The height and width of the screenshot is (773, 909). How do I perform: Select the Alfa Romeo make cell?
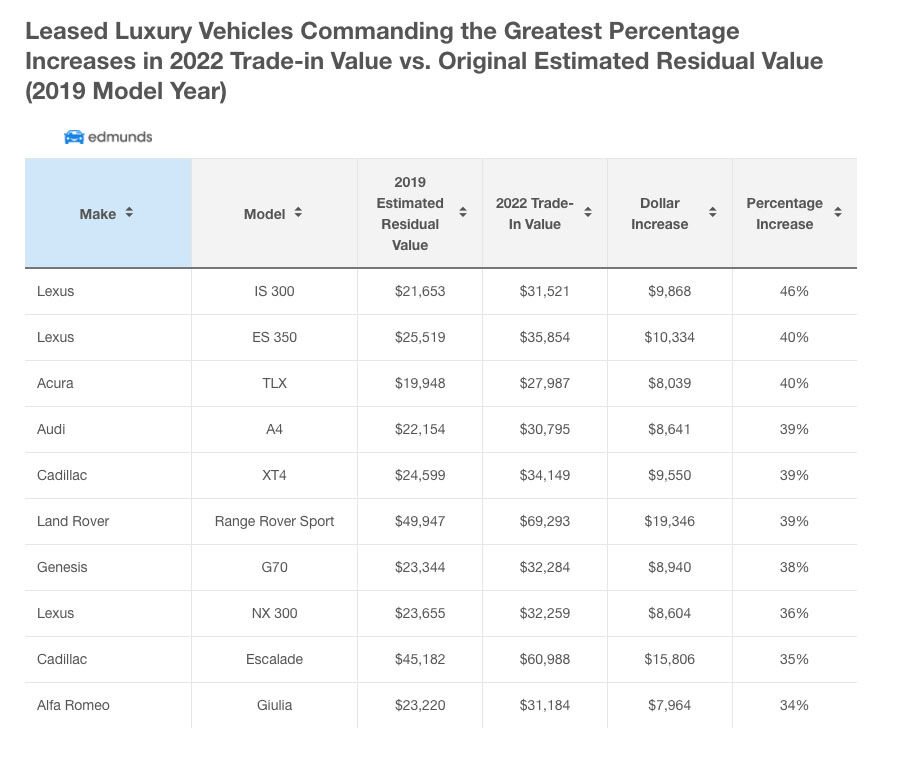(73, 705)
